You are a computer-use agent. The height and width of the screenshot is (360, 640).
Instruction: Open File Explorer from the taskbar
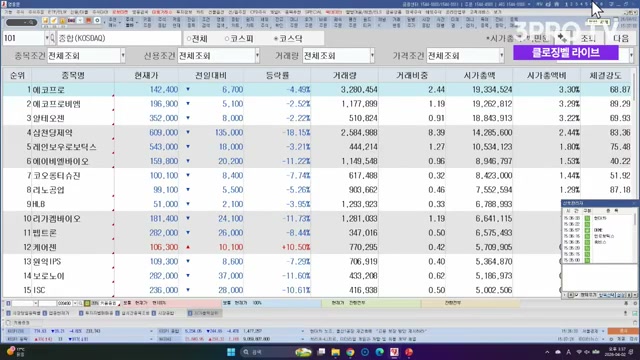click(x=336, y=352)
